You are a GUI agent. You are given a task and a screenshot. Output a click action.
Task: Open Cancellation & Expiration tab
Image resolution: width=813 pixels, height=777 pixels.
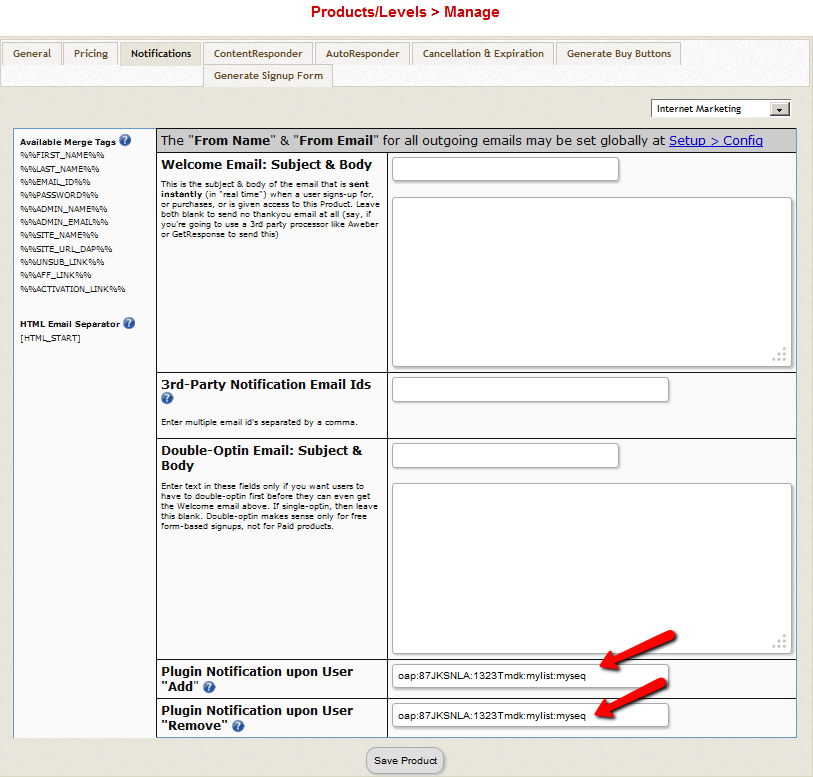click(483, 54)
